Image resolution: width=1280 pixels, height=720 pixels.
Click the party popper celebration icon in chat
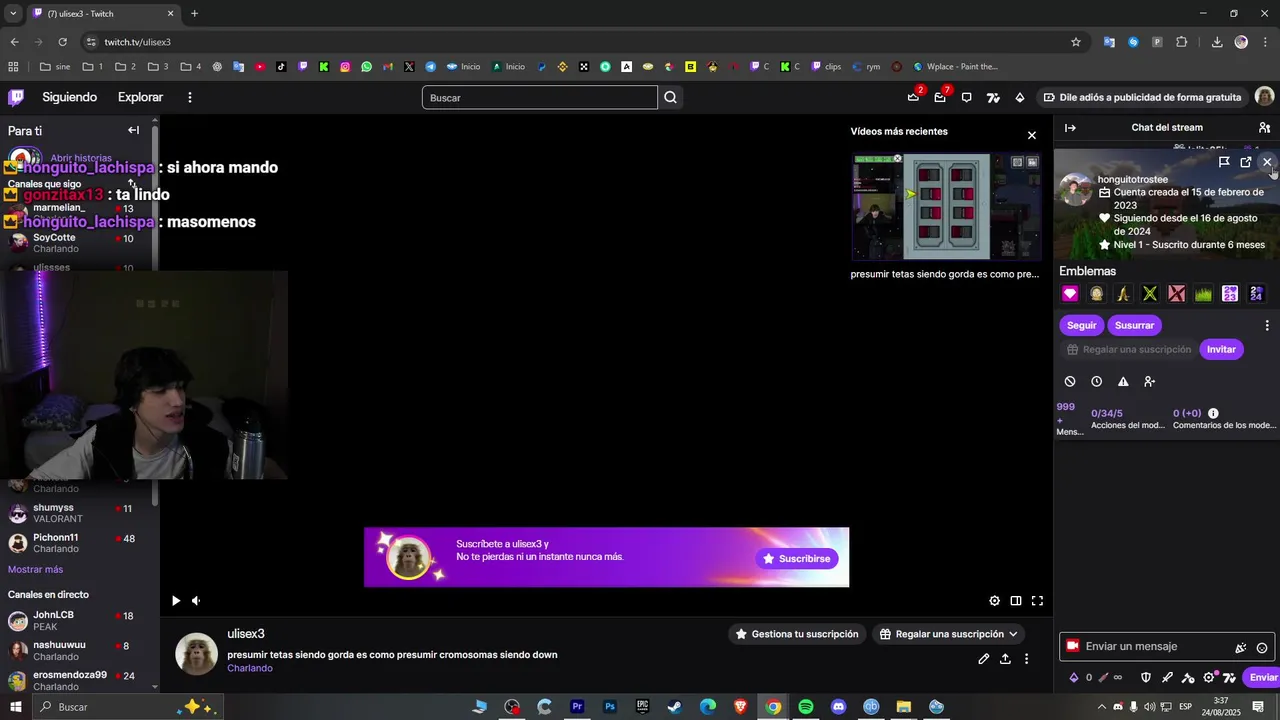click(1241, 647)
